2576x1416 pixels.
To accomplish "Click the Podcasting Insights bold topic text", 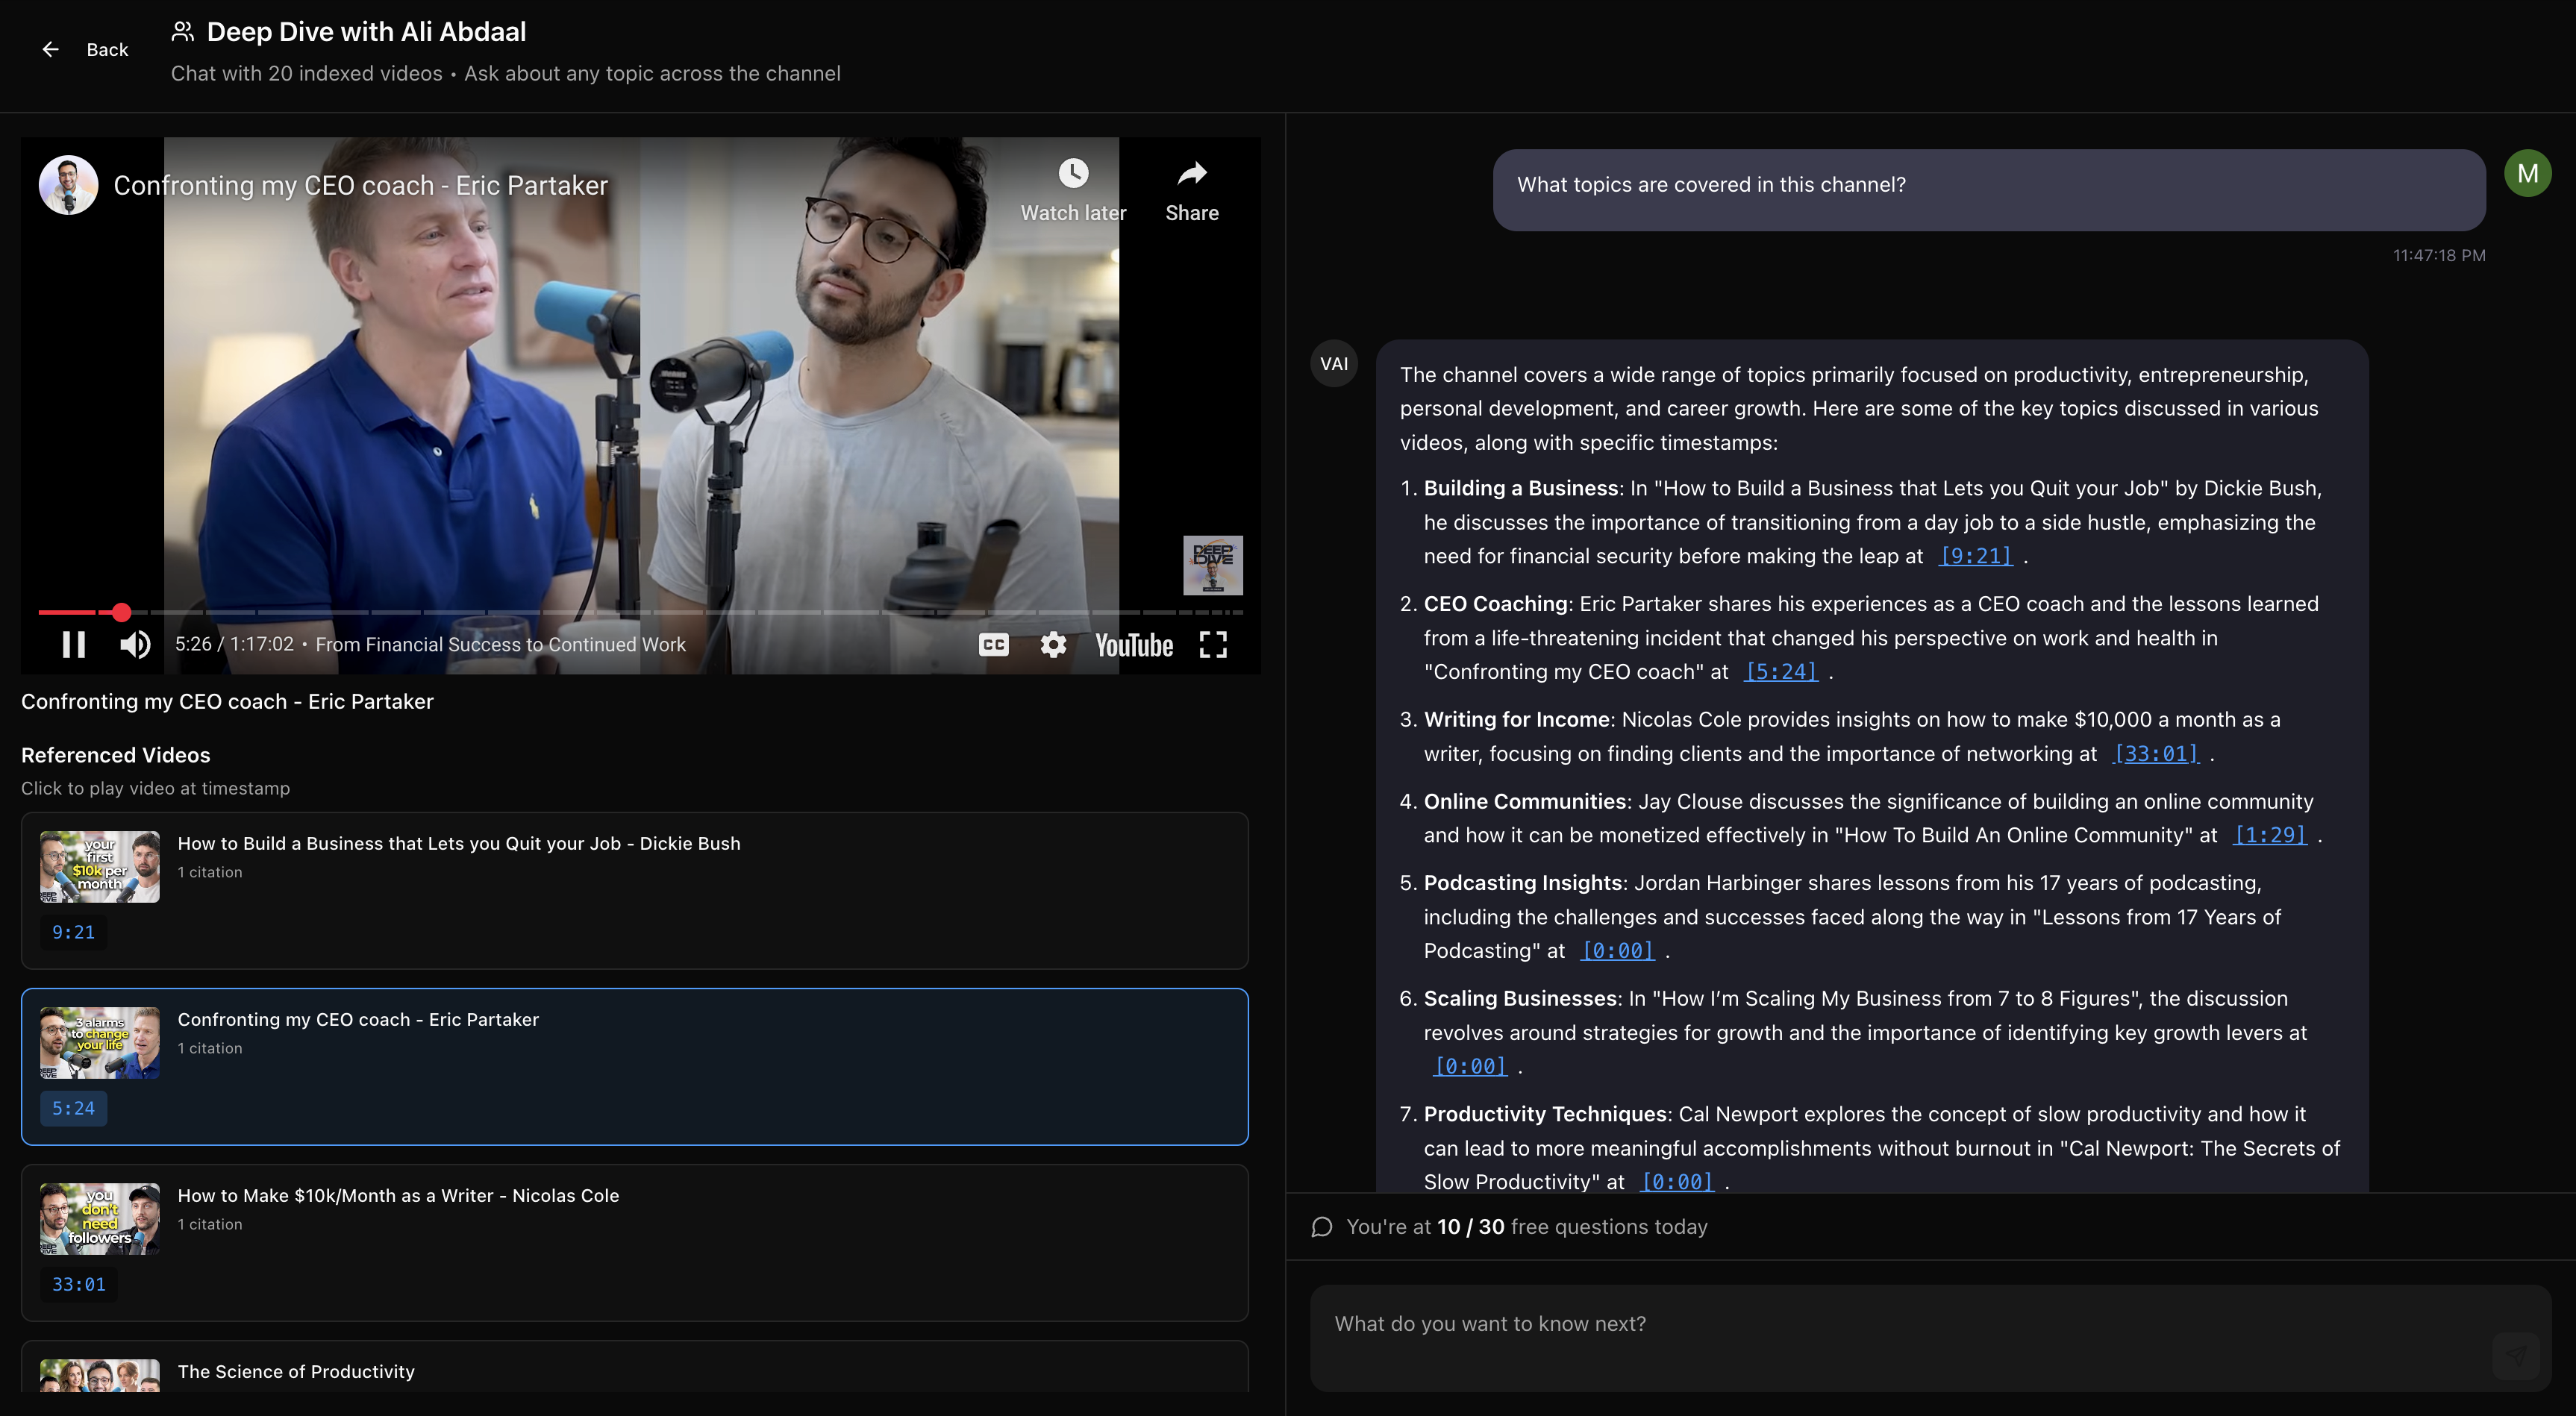I will click(x=1522, y=883).
